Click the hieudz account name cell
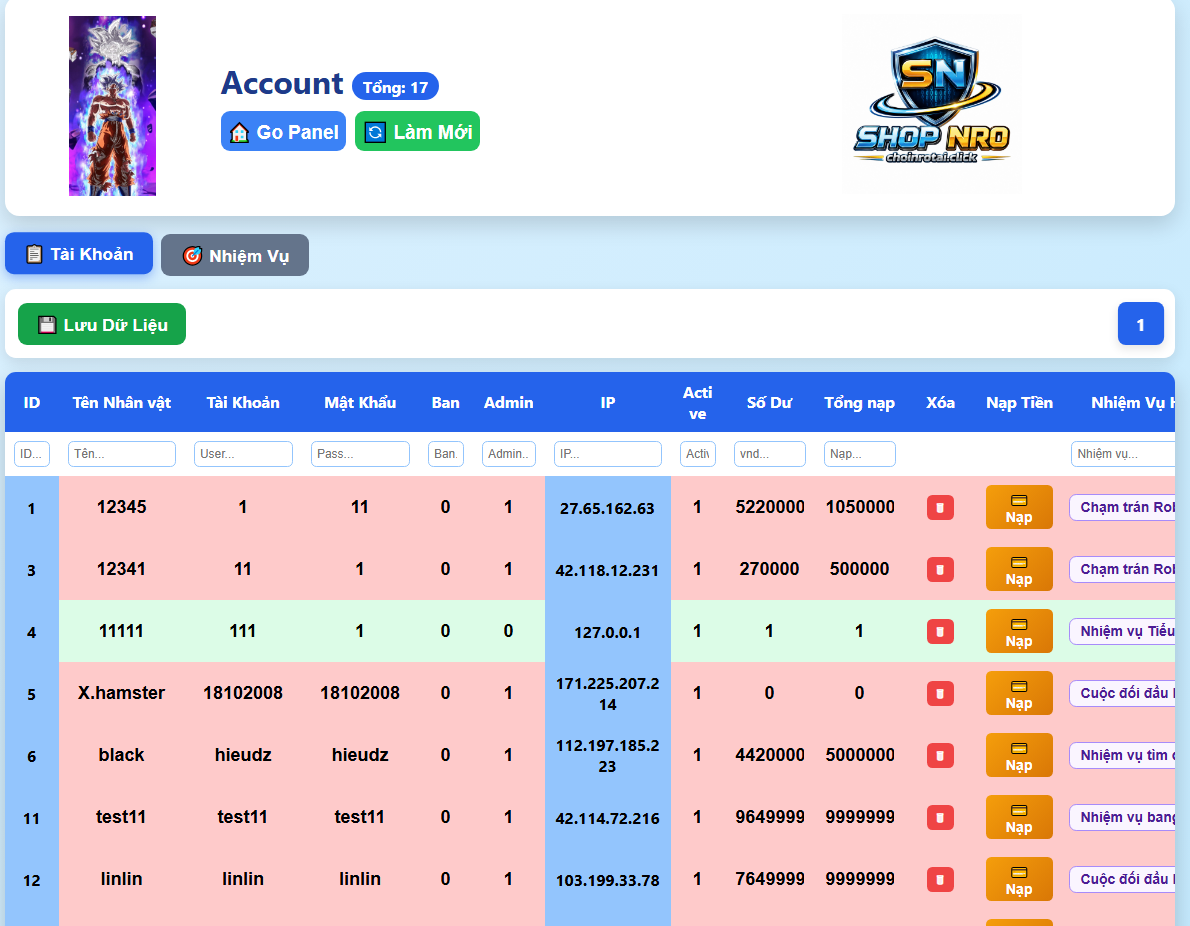Screen dimensions: 1190x926 point(243,755)
